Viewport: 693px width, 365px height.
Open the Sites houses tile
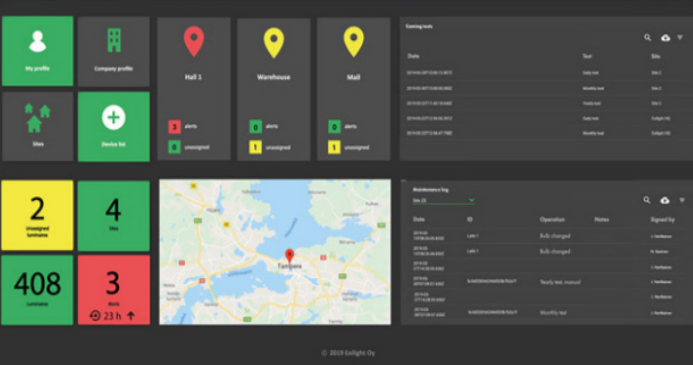coord(38,126)
